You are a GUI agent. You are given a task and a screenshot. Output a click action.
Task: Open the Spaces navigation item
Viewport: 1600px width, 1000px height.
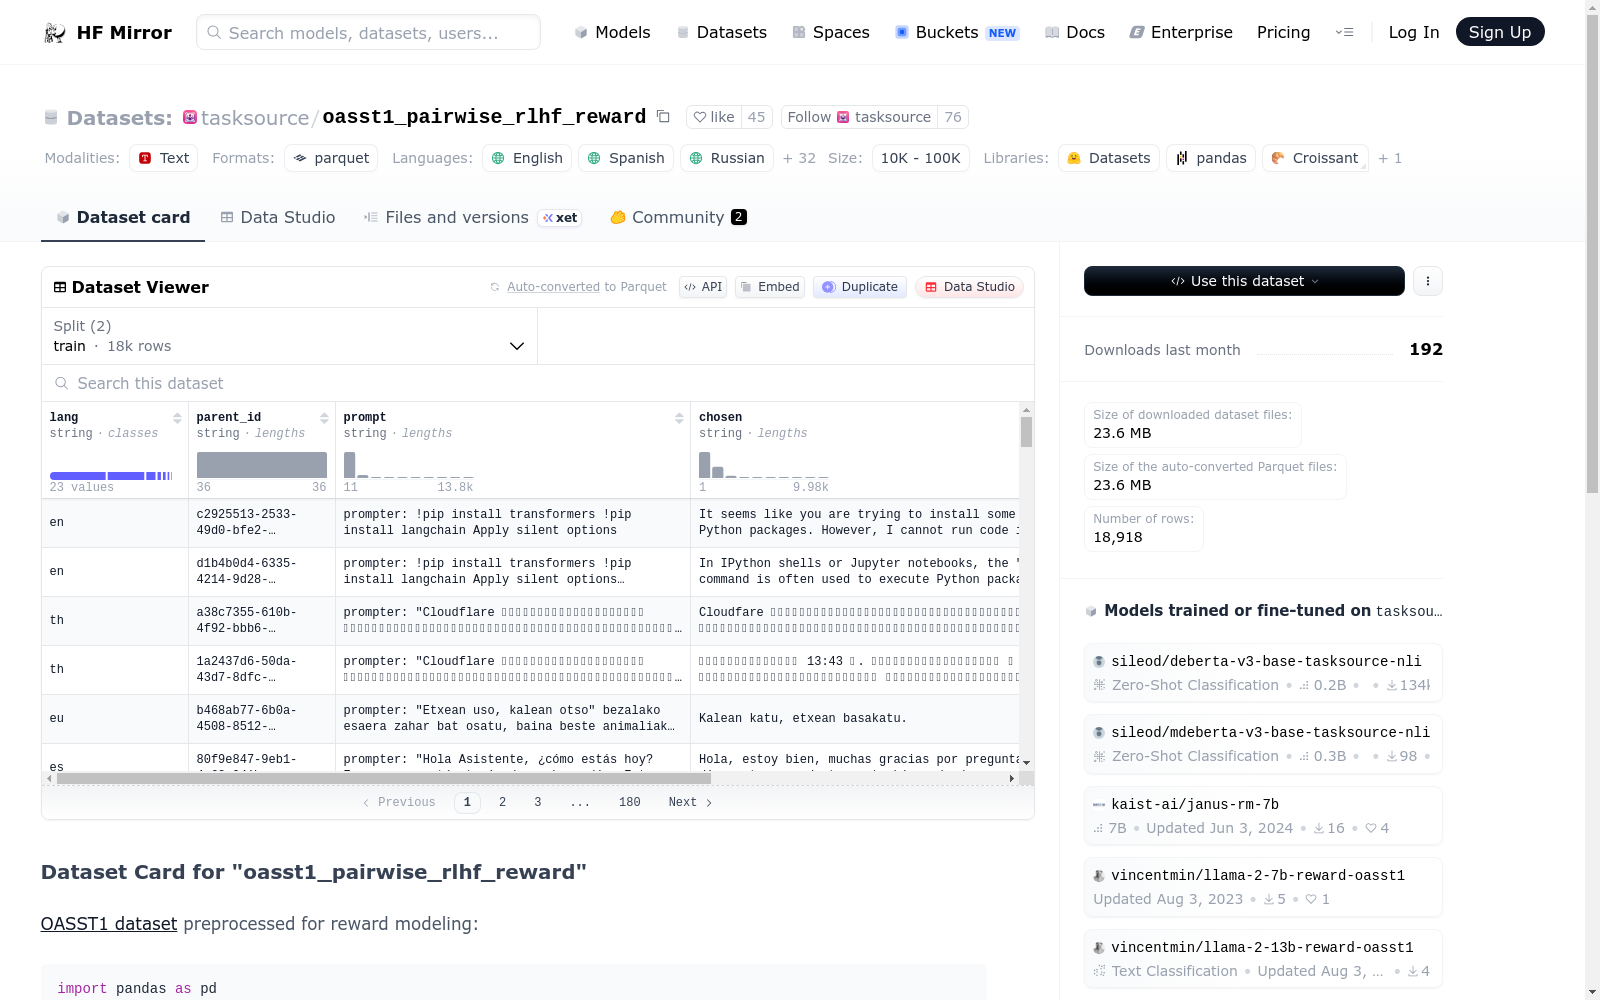tap(831, 33)
